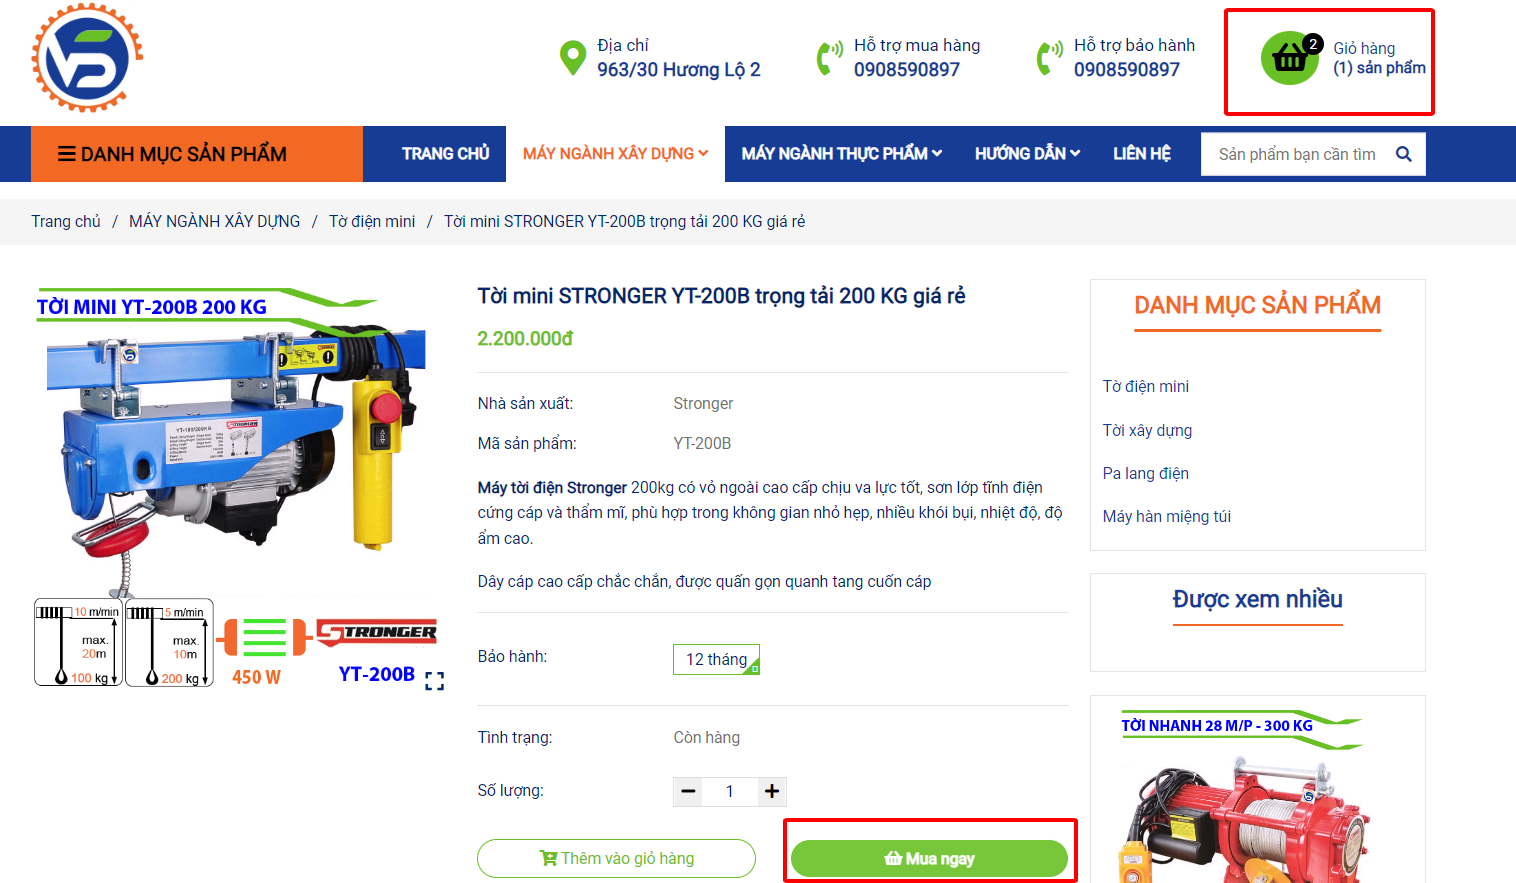
Task: Expand product image with fullscreen icon
Action: coord(434,681)
